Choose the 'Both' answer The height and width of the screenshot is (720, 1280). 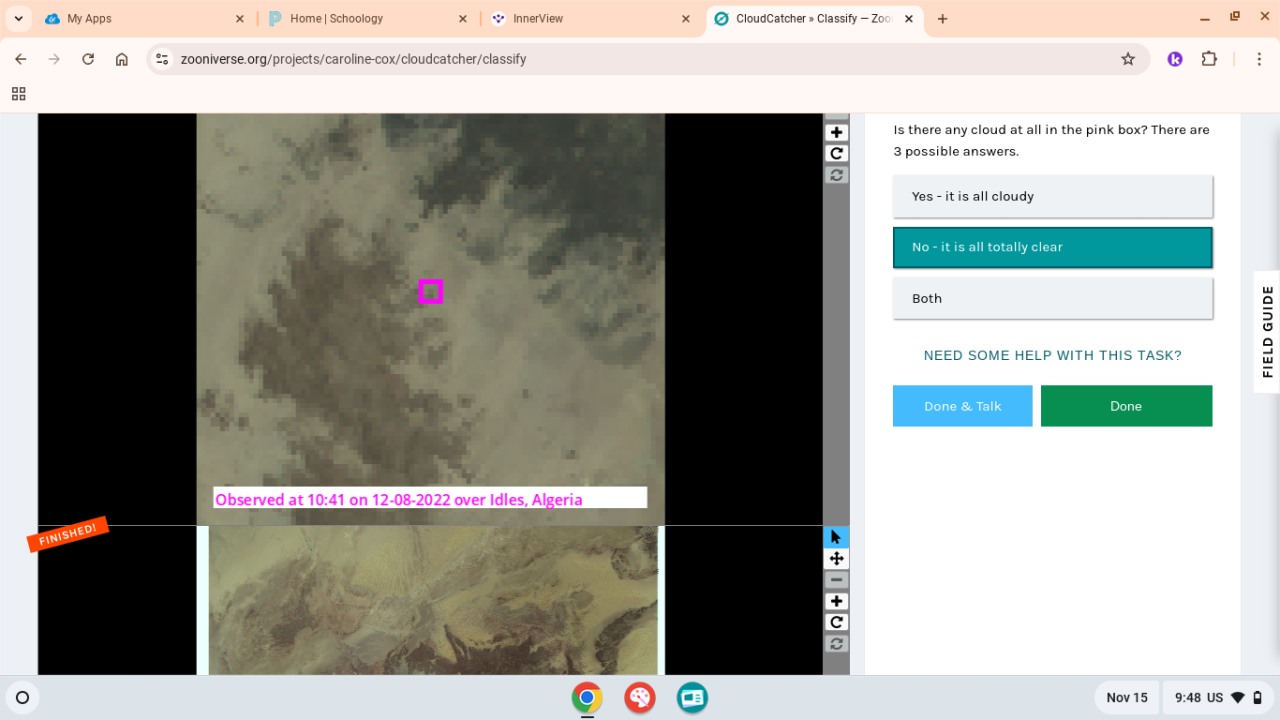coord(1052,298)
